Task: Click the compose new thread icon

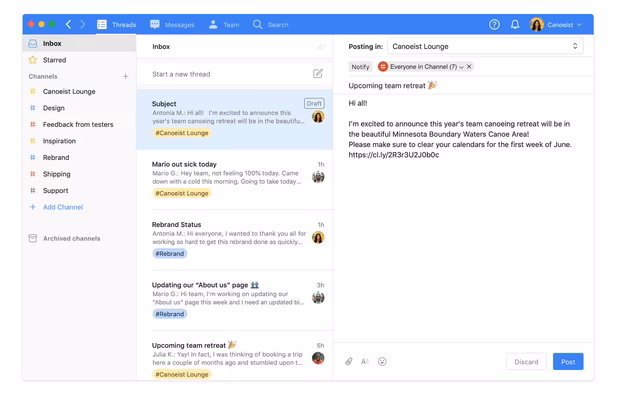Action: point(318,74)
